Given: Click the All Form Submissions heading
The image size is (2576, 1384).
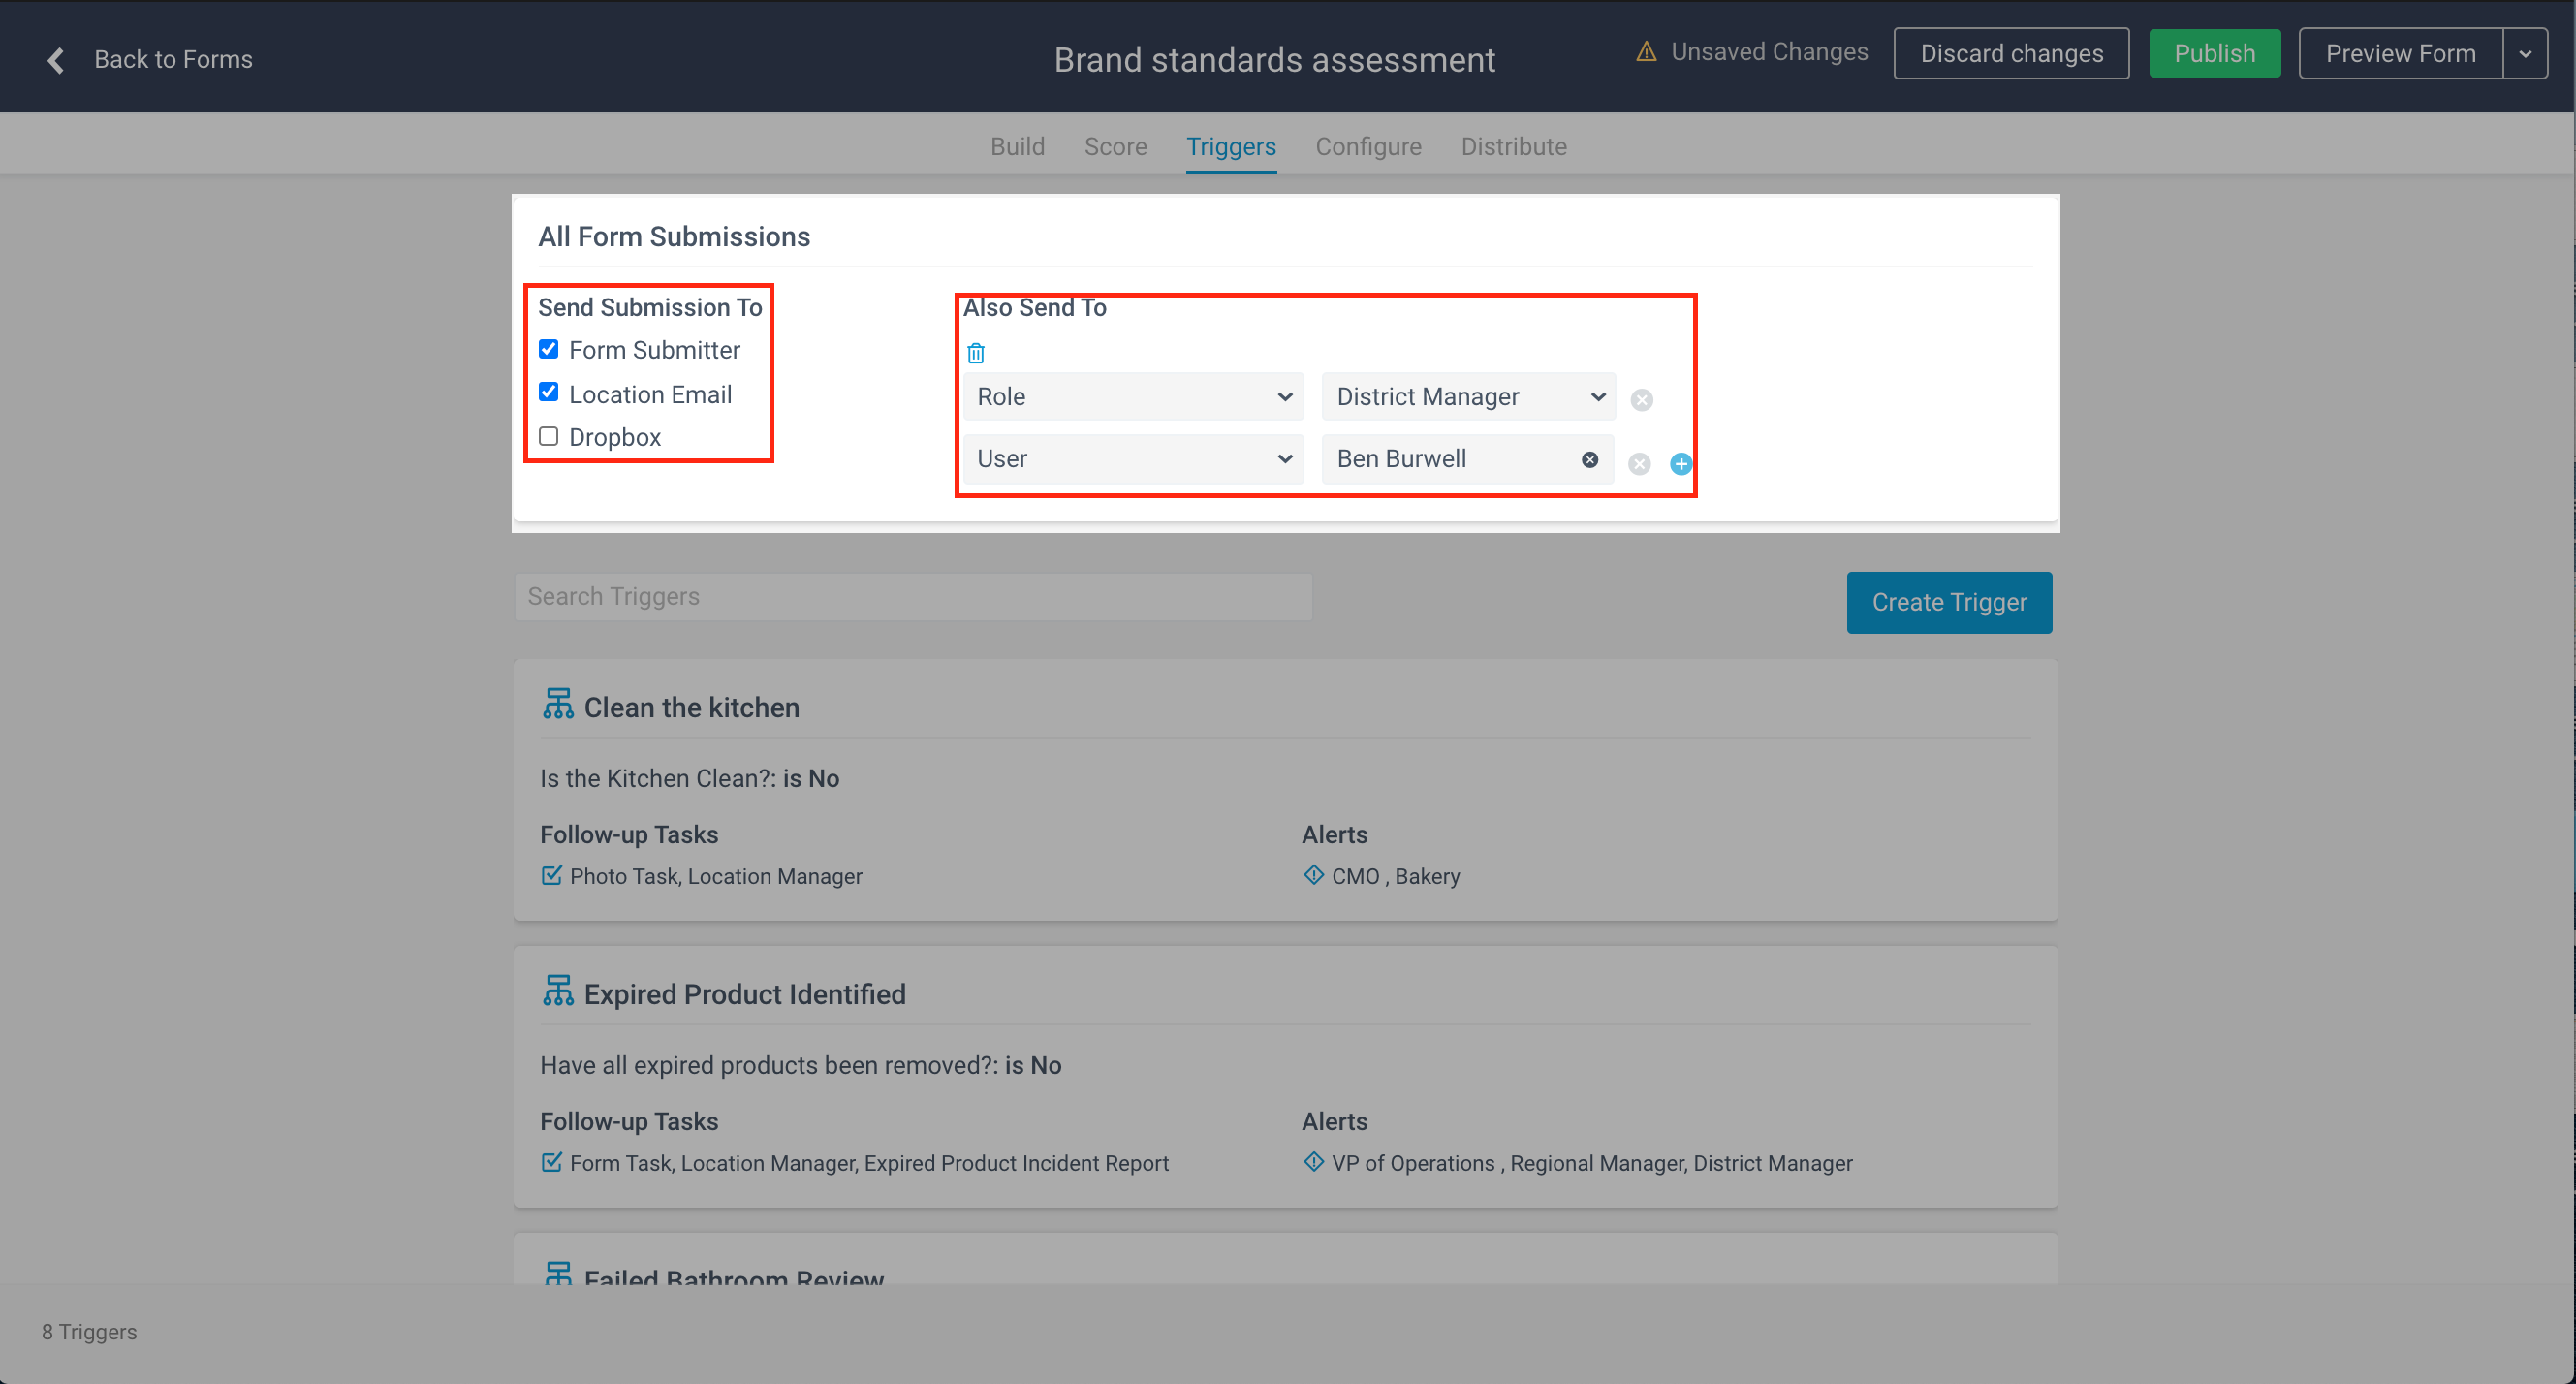Looking at the screenshot, I should coord(673,237).
